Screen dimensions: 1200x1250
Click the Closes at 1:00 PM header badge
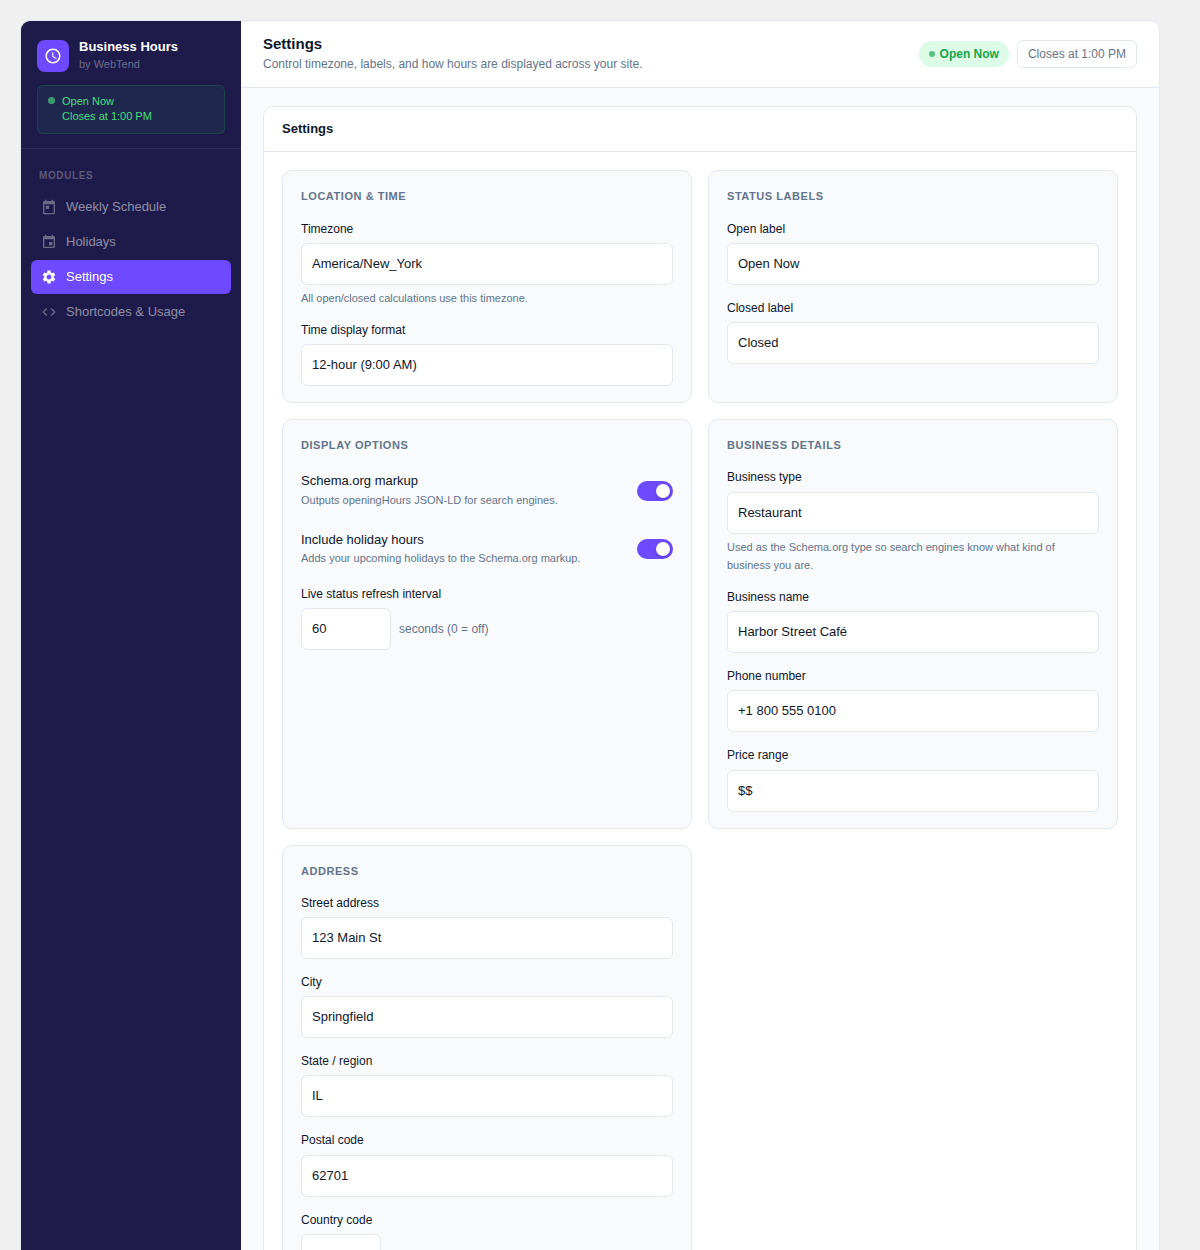tap(1077, 54)
